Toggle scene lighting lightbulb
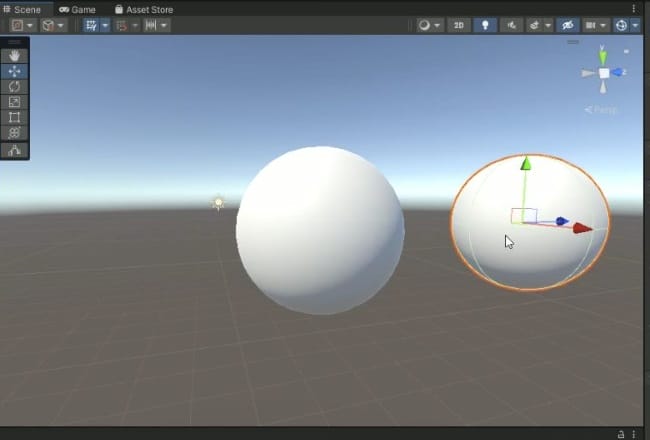 coord(485,26)
